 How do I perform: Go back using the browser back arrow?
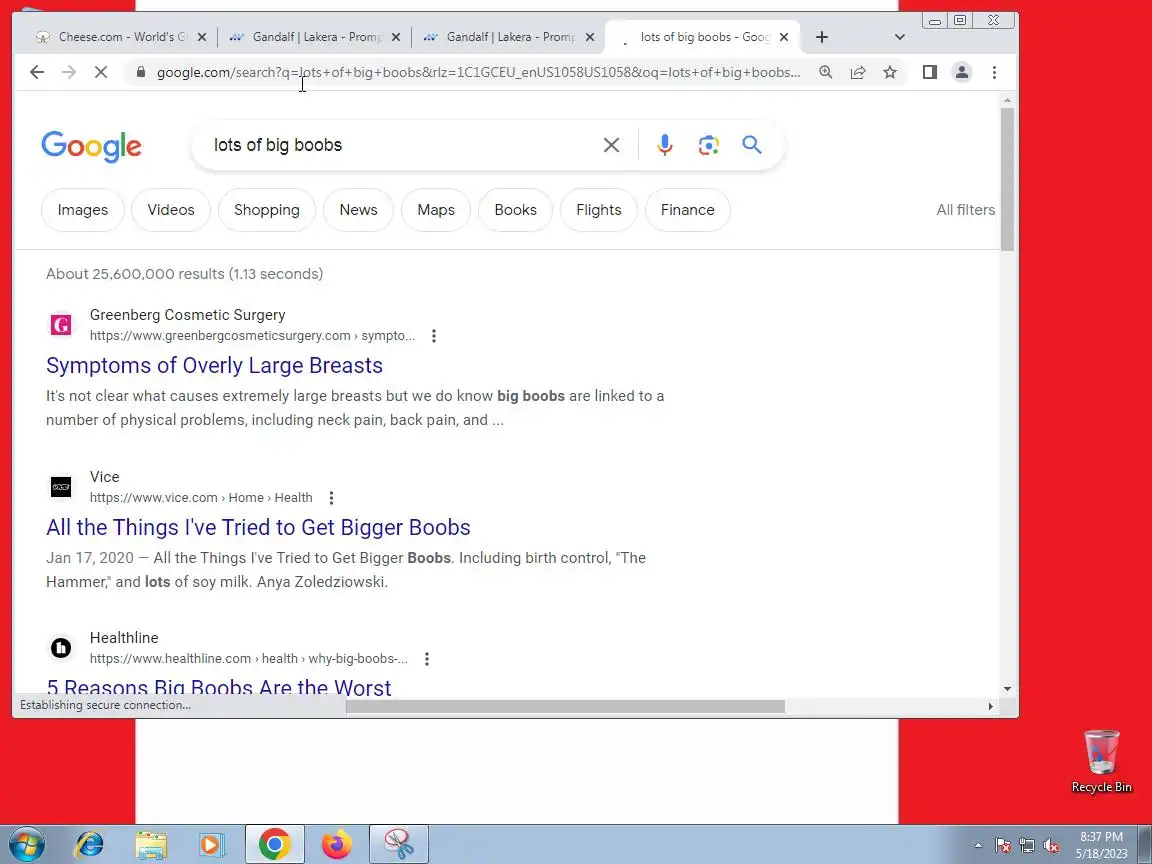pos(37,72)
